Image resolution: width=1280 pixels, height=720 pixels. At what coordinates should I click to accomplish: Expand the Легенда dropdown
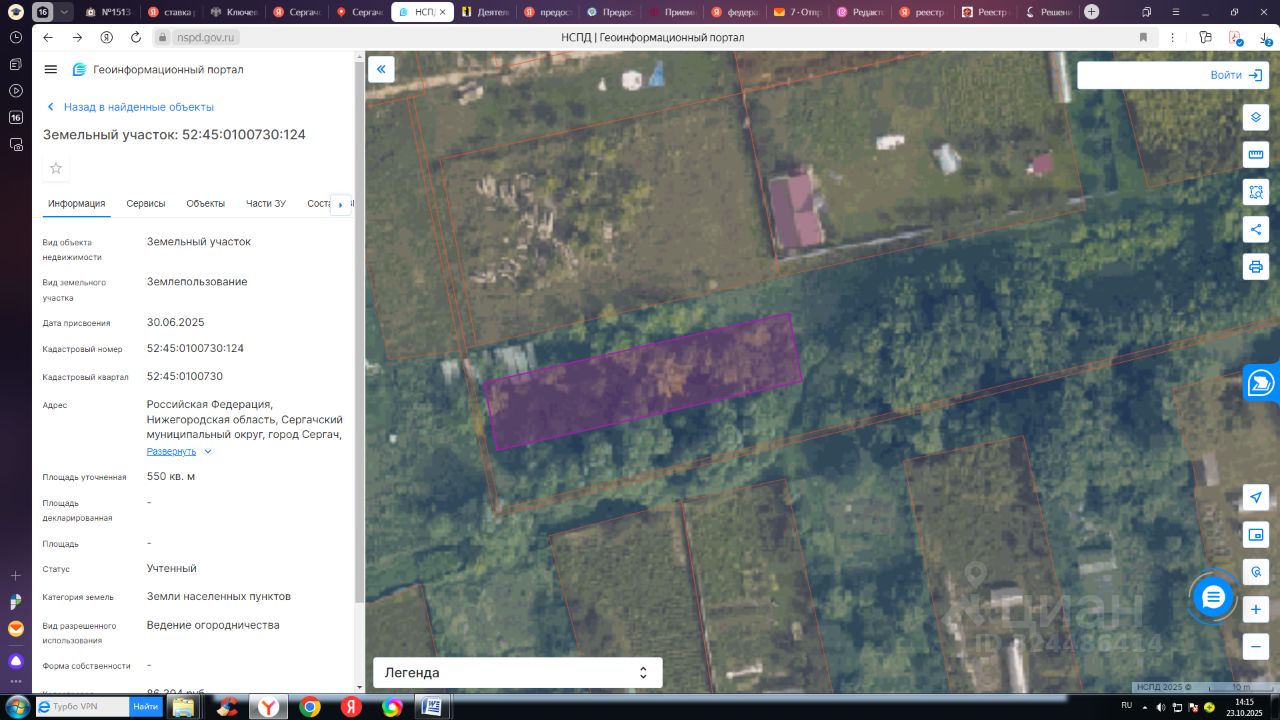517,673
